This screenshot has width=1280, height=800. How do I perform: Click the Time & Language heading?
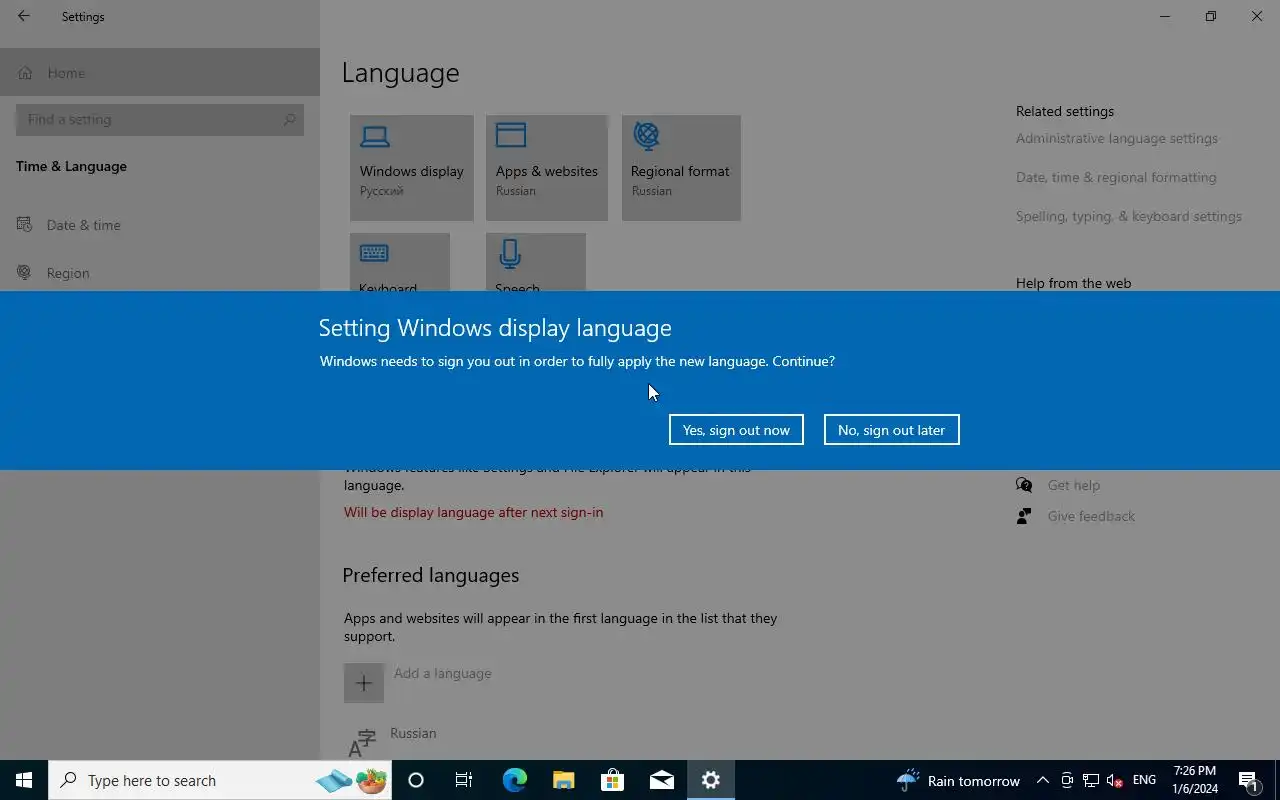pos(71,166)
